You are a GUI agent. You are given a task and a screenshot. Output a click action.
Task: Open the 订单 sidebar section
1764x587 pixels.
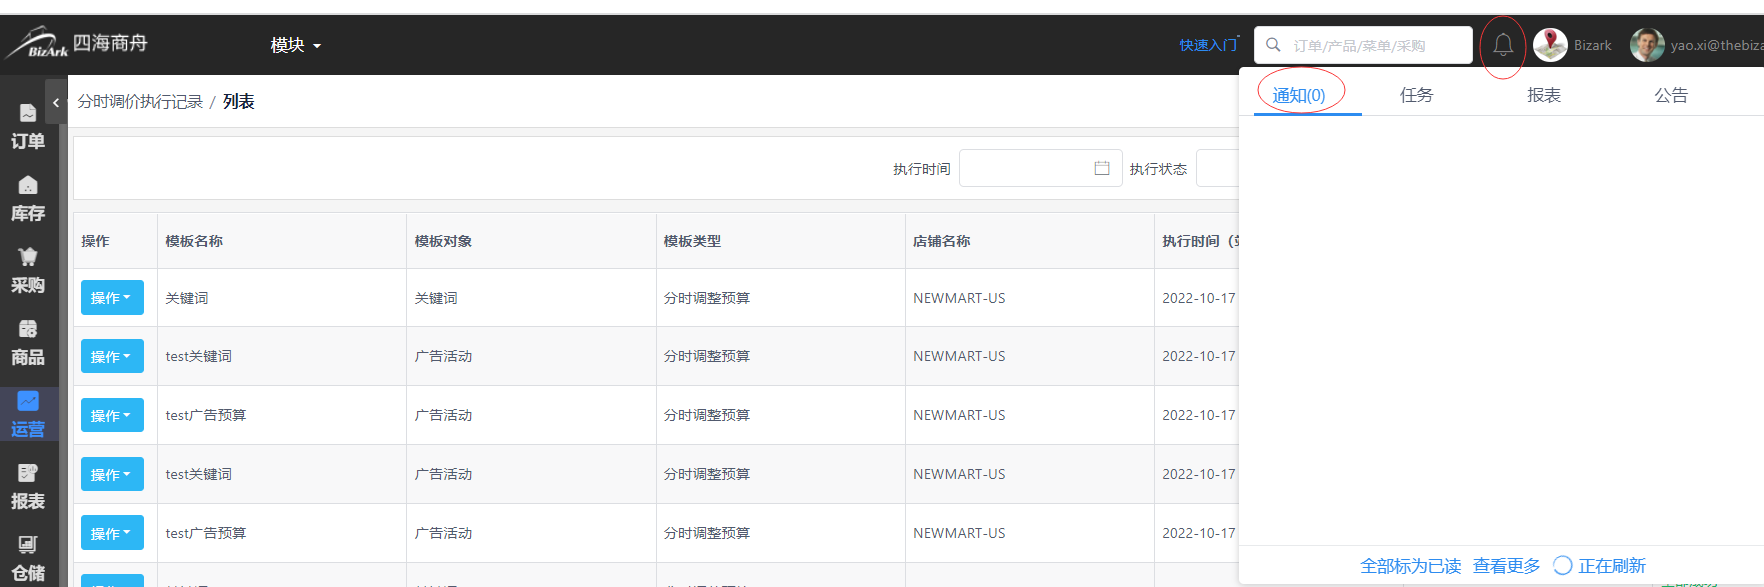pos(28,127)
